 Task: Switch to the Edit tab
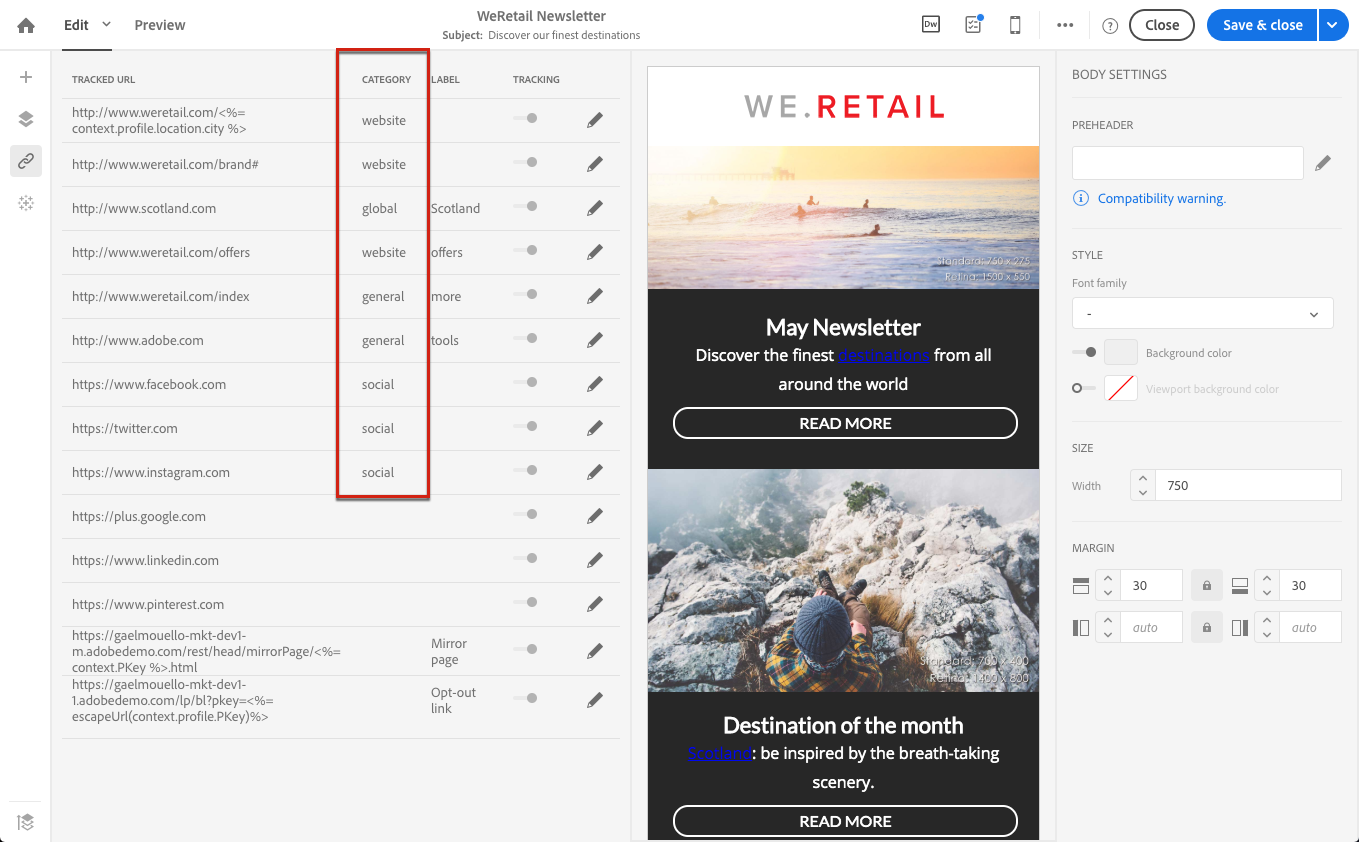tap(77, 25)
